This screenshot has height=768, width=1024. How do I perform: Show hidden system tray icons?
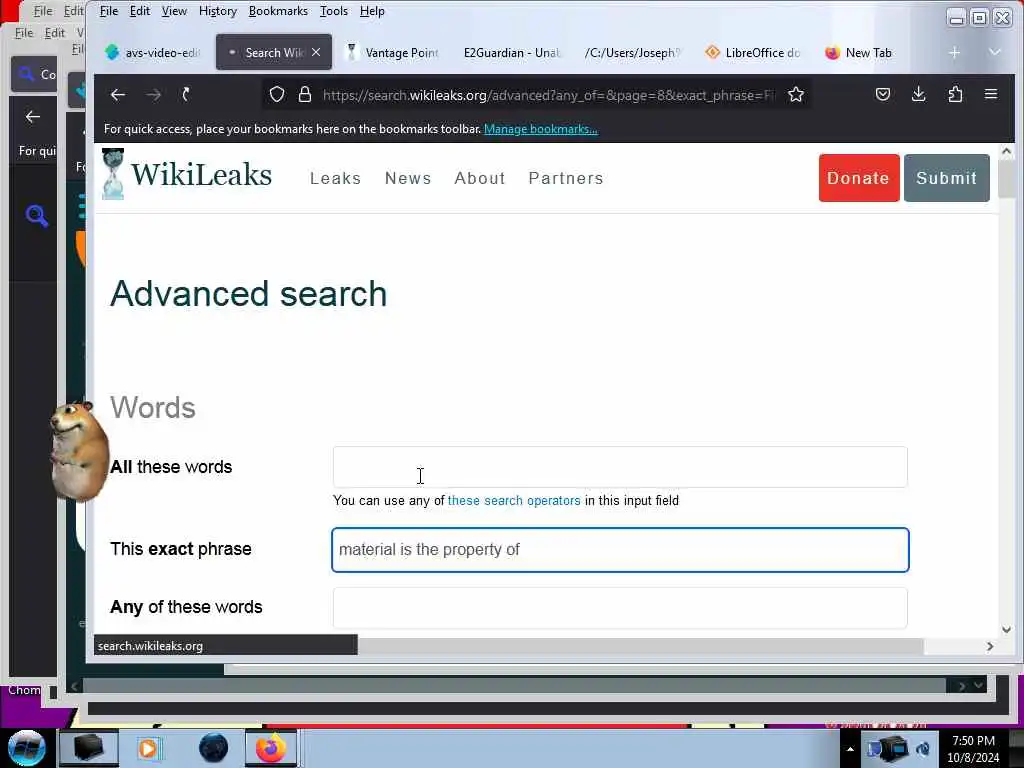coord(850,749)
